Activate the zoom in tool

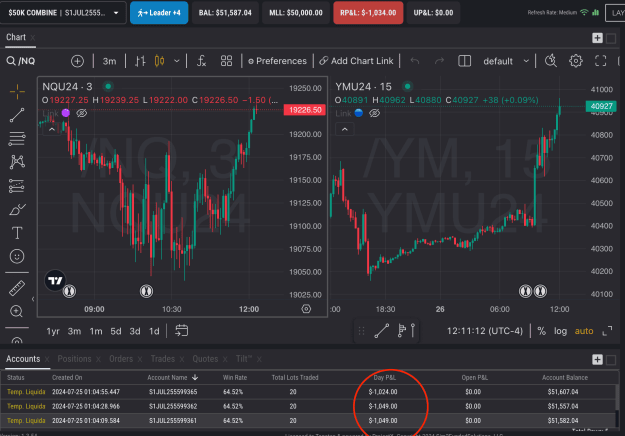click(x=17, y=311)
